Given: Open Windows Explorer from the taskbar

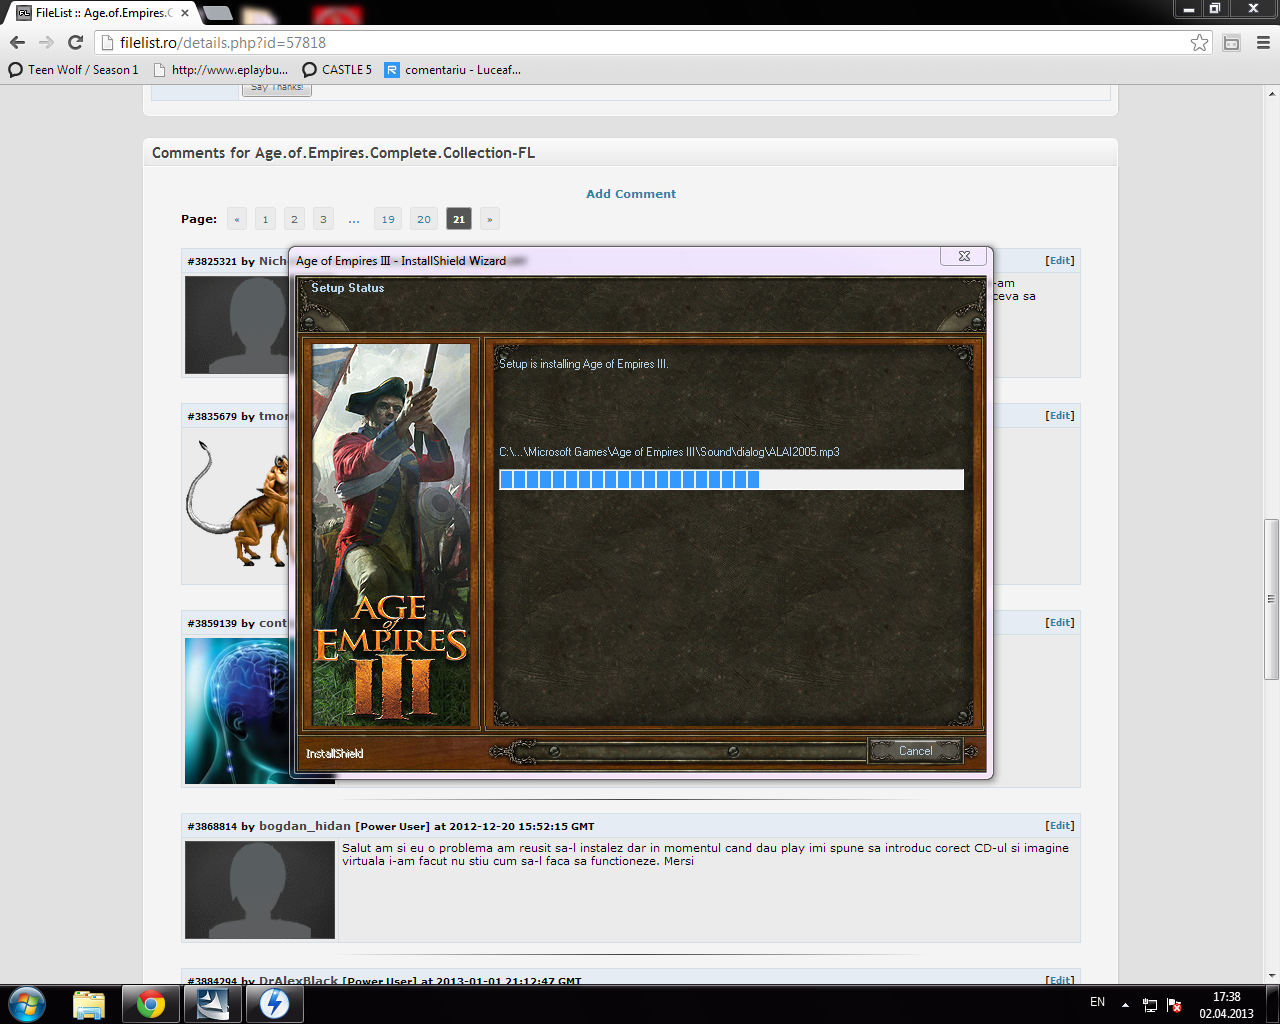Looking at the screenshot, I should 89,1004.
